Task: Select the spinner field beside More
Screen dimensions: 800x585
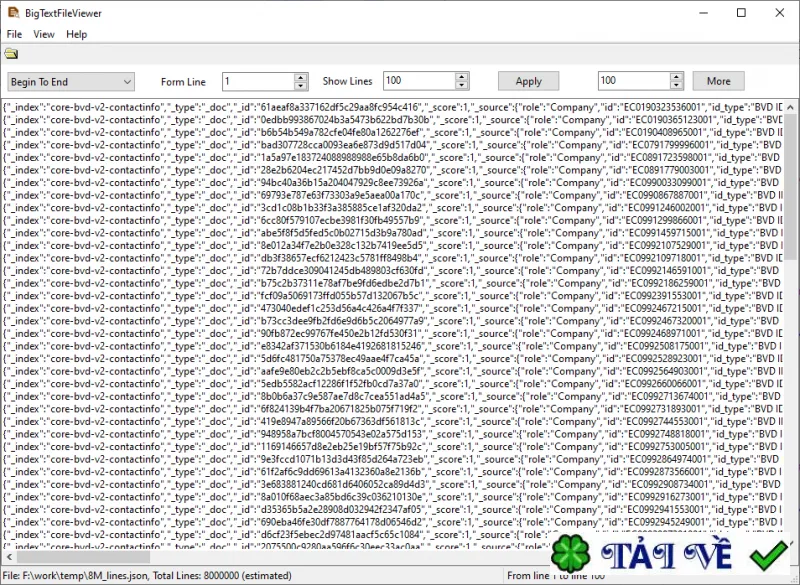Action: tap(630, 81)
